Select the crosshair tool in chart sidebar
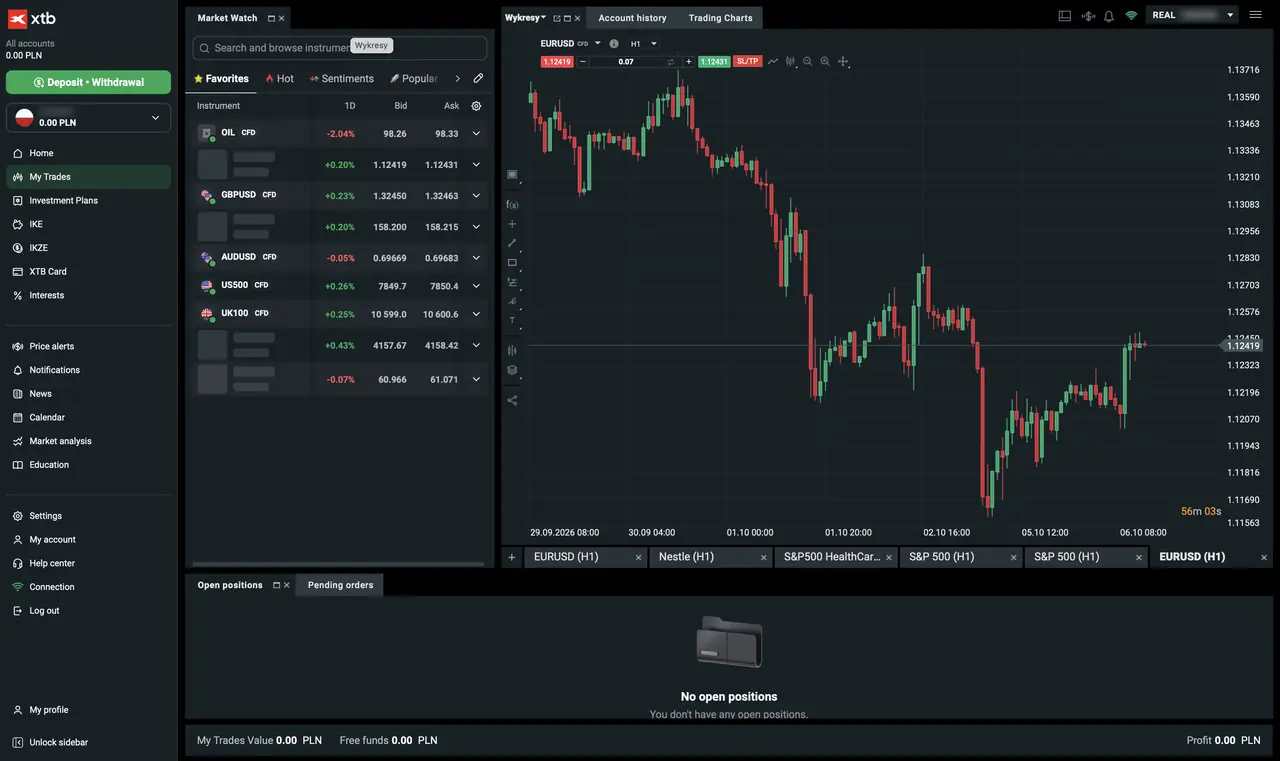The height and width of the screenshot is (761, 1280). [512, 224]
